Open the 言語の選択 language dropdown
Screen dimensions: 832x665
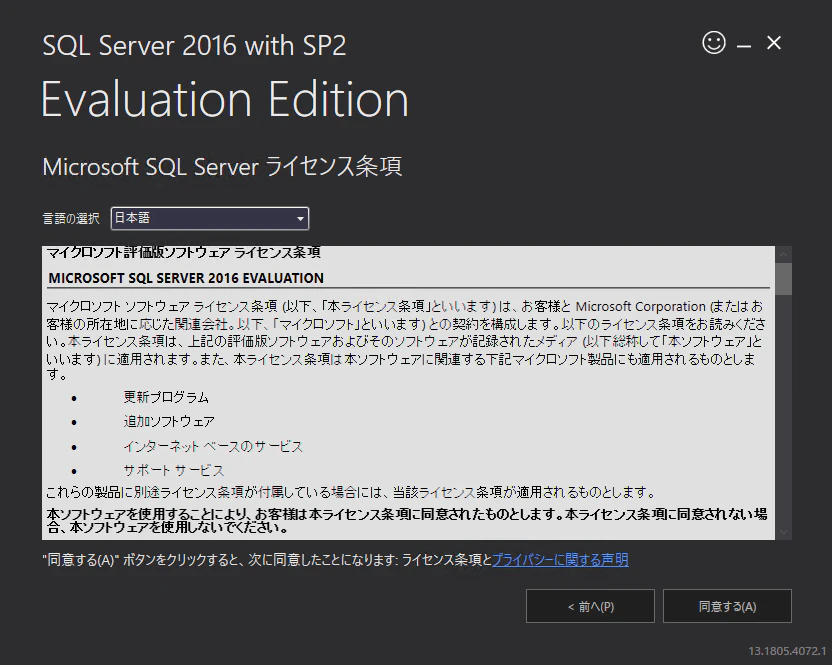210,218
